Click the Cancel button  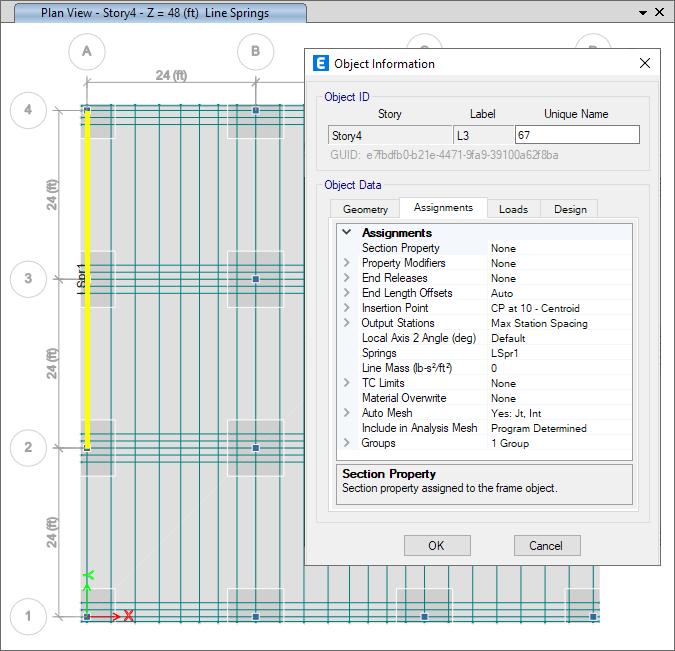pos(546,545)
